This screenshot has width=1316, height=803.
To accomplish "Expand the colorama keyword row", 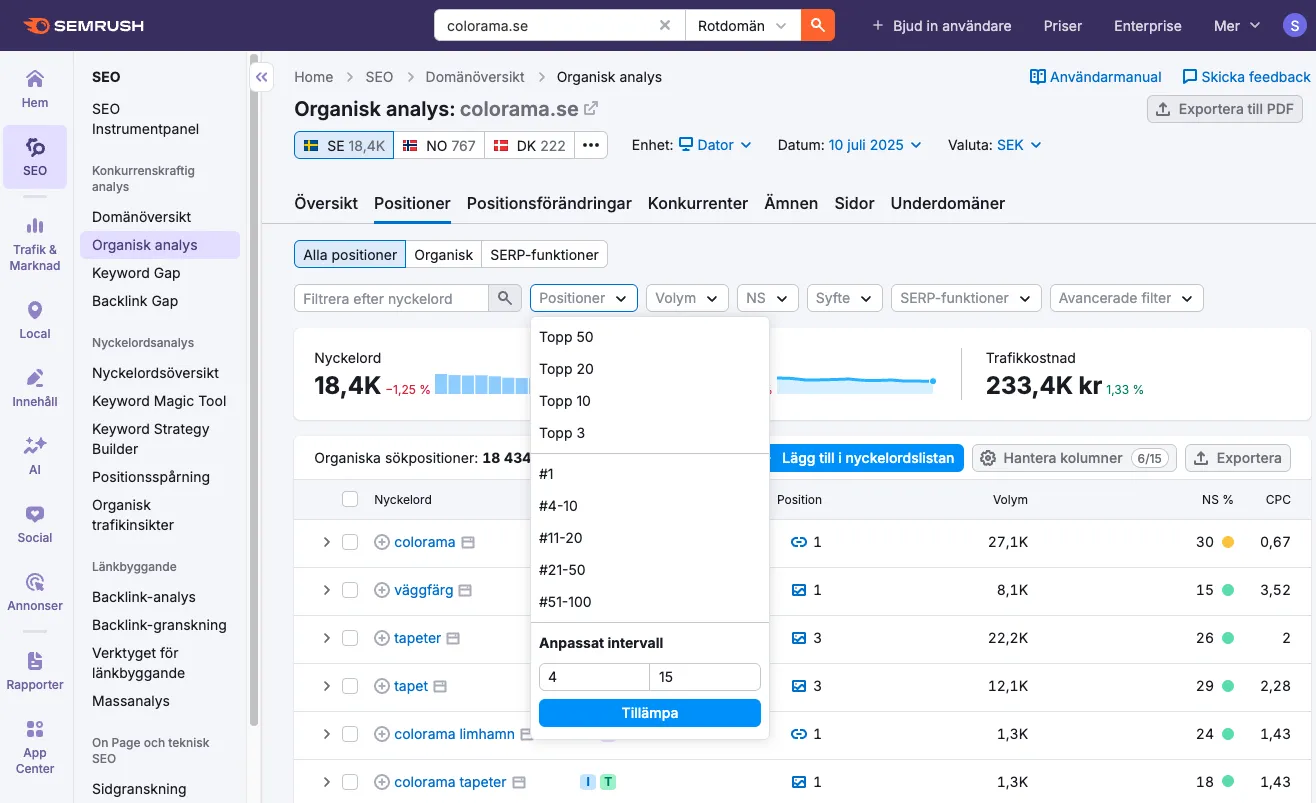I will click(x=326, y=542).
